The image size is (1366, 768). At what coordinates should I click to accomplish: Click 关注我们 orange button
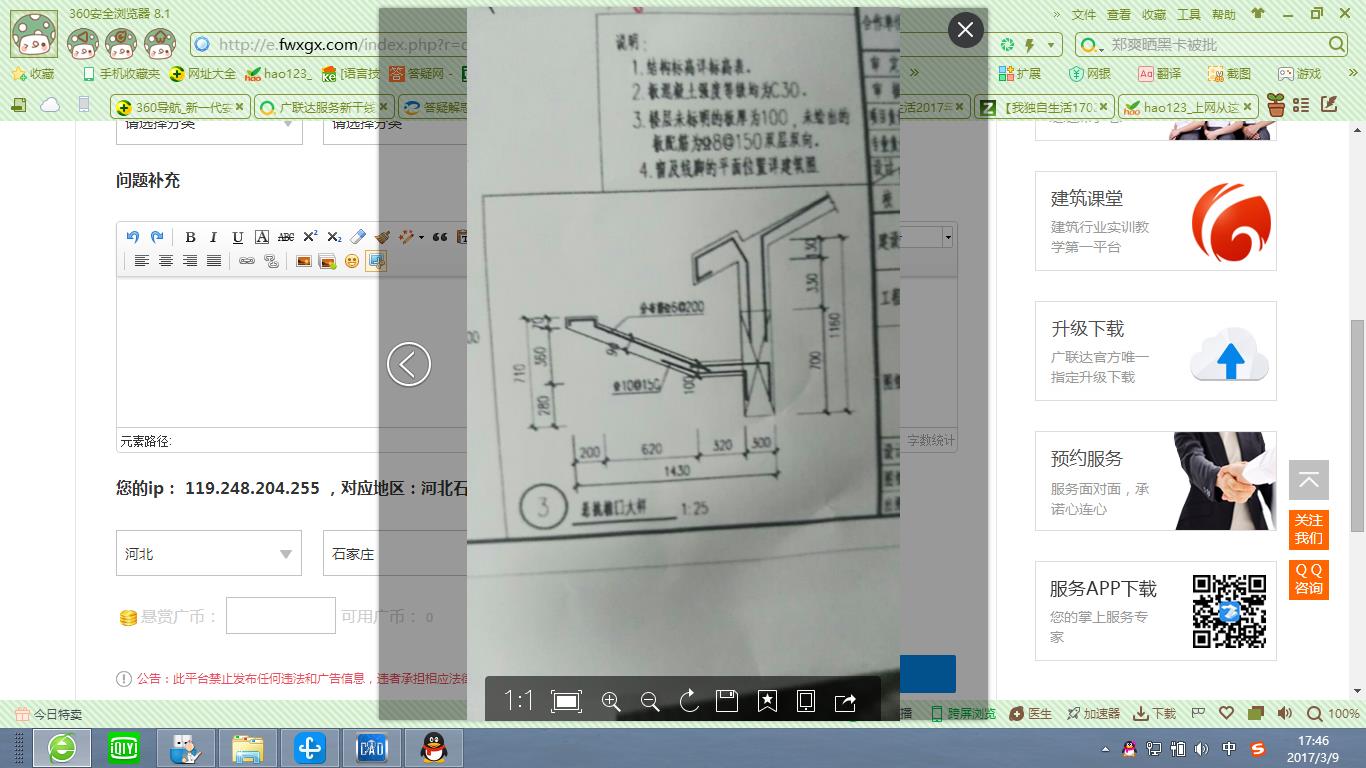1309,529
